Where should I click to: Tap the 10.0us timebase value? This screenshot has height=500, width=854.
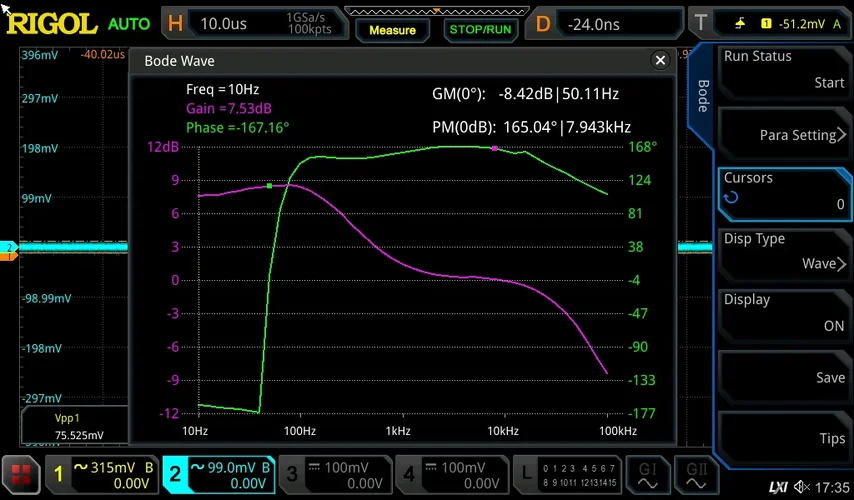tap(223, 24)
